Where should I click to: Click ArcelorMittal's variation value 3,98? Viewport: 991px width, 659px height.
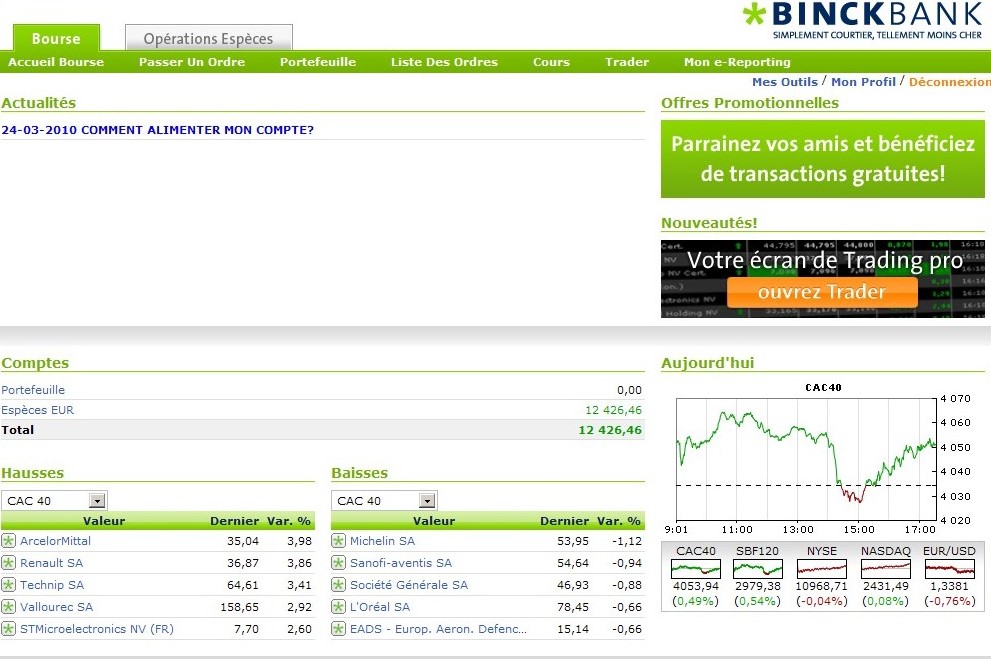[300, 541]
